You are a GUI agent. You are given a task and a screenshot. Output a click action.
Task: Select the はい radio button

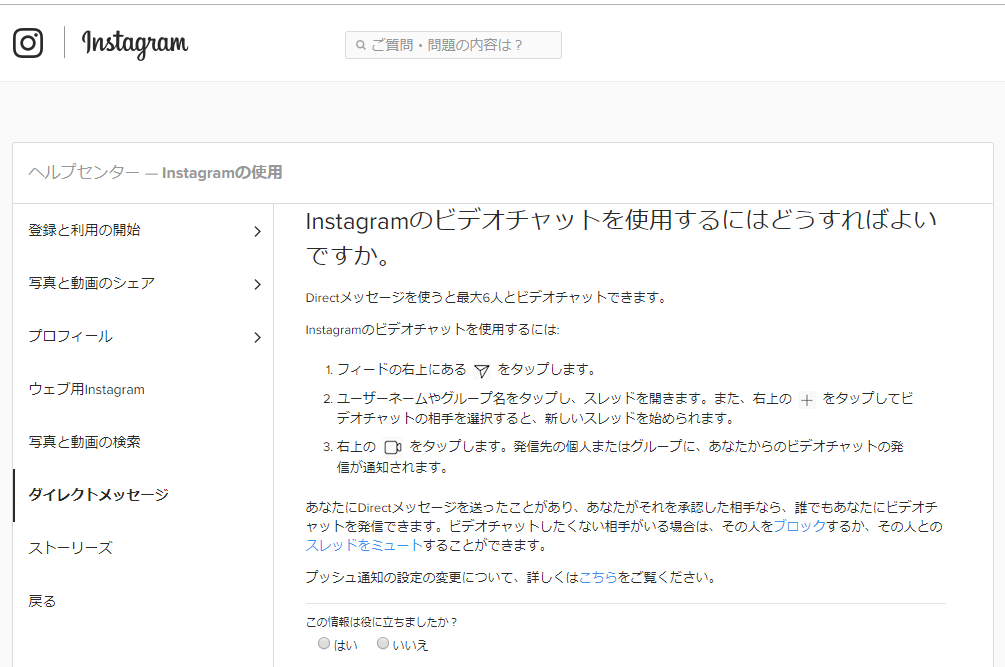tap(324, 643)
